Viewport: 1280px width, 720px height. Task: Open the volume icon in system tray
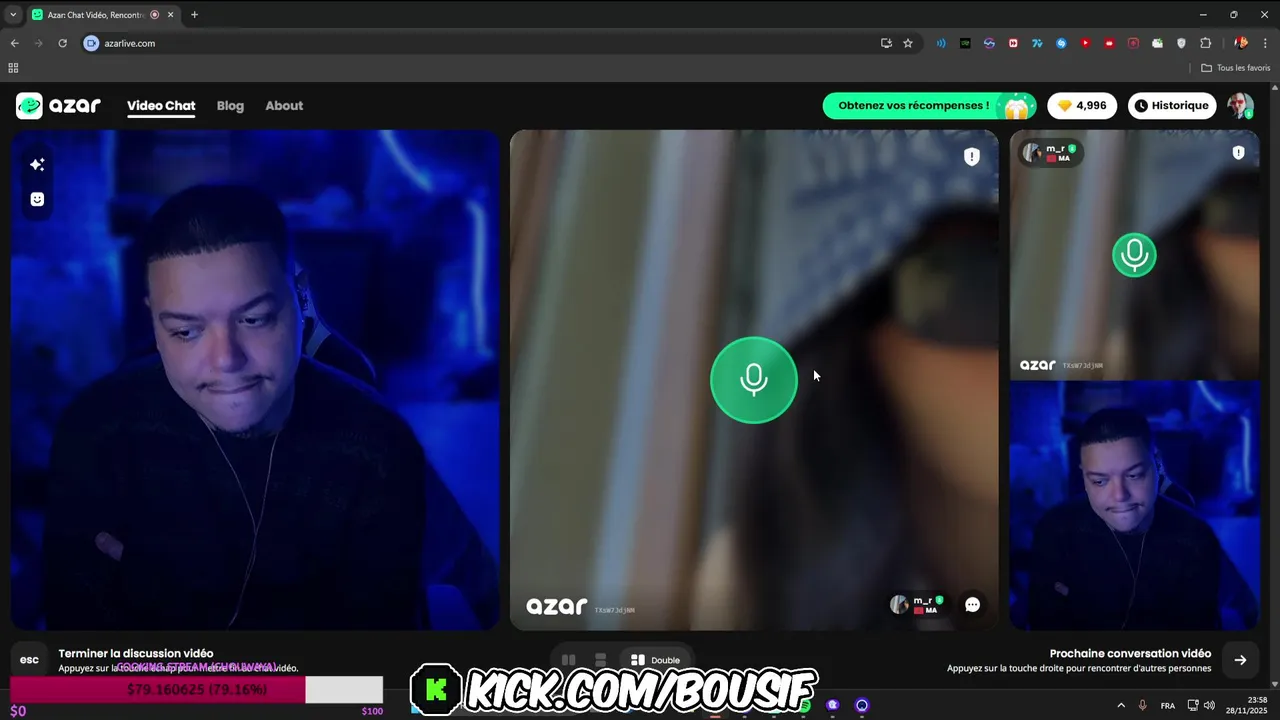tap(1210, 705)
